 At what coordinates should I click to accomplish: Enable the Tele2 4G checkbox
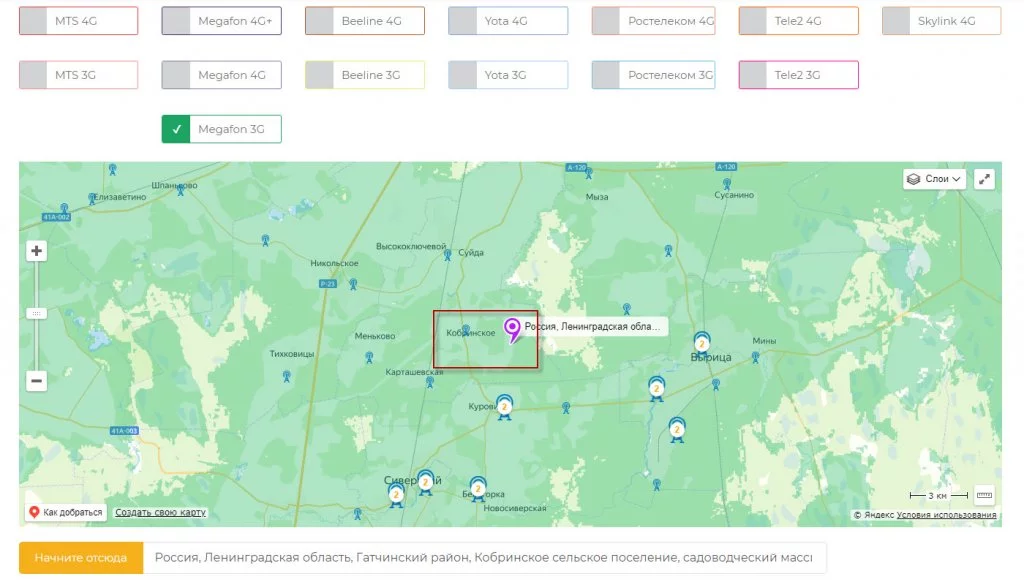752,21
